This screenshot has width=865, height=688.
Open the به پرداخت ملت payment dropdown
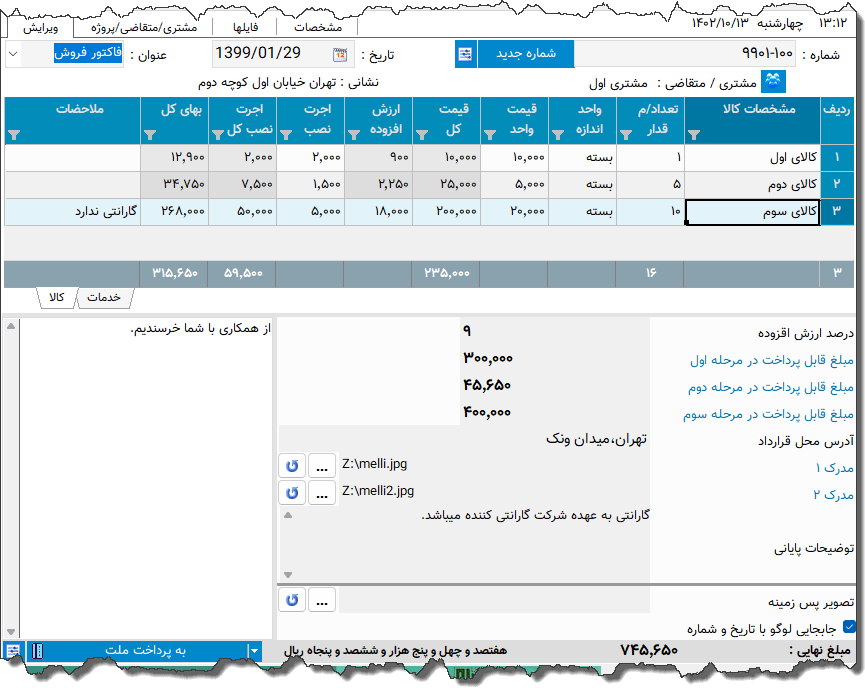(254, 652)
